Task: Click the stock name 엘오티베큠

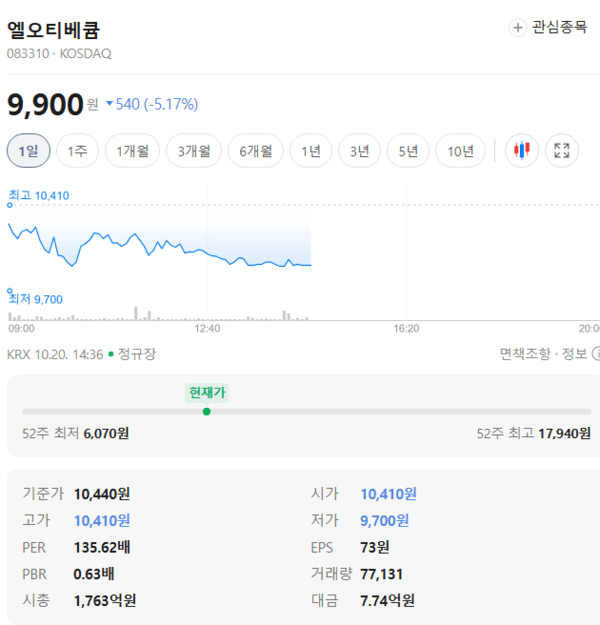Action: pos(53,30)
